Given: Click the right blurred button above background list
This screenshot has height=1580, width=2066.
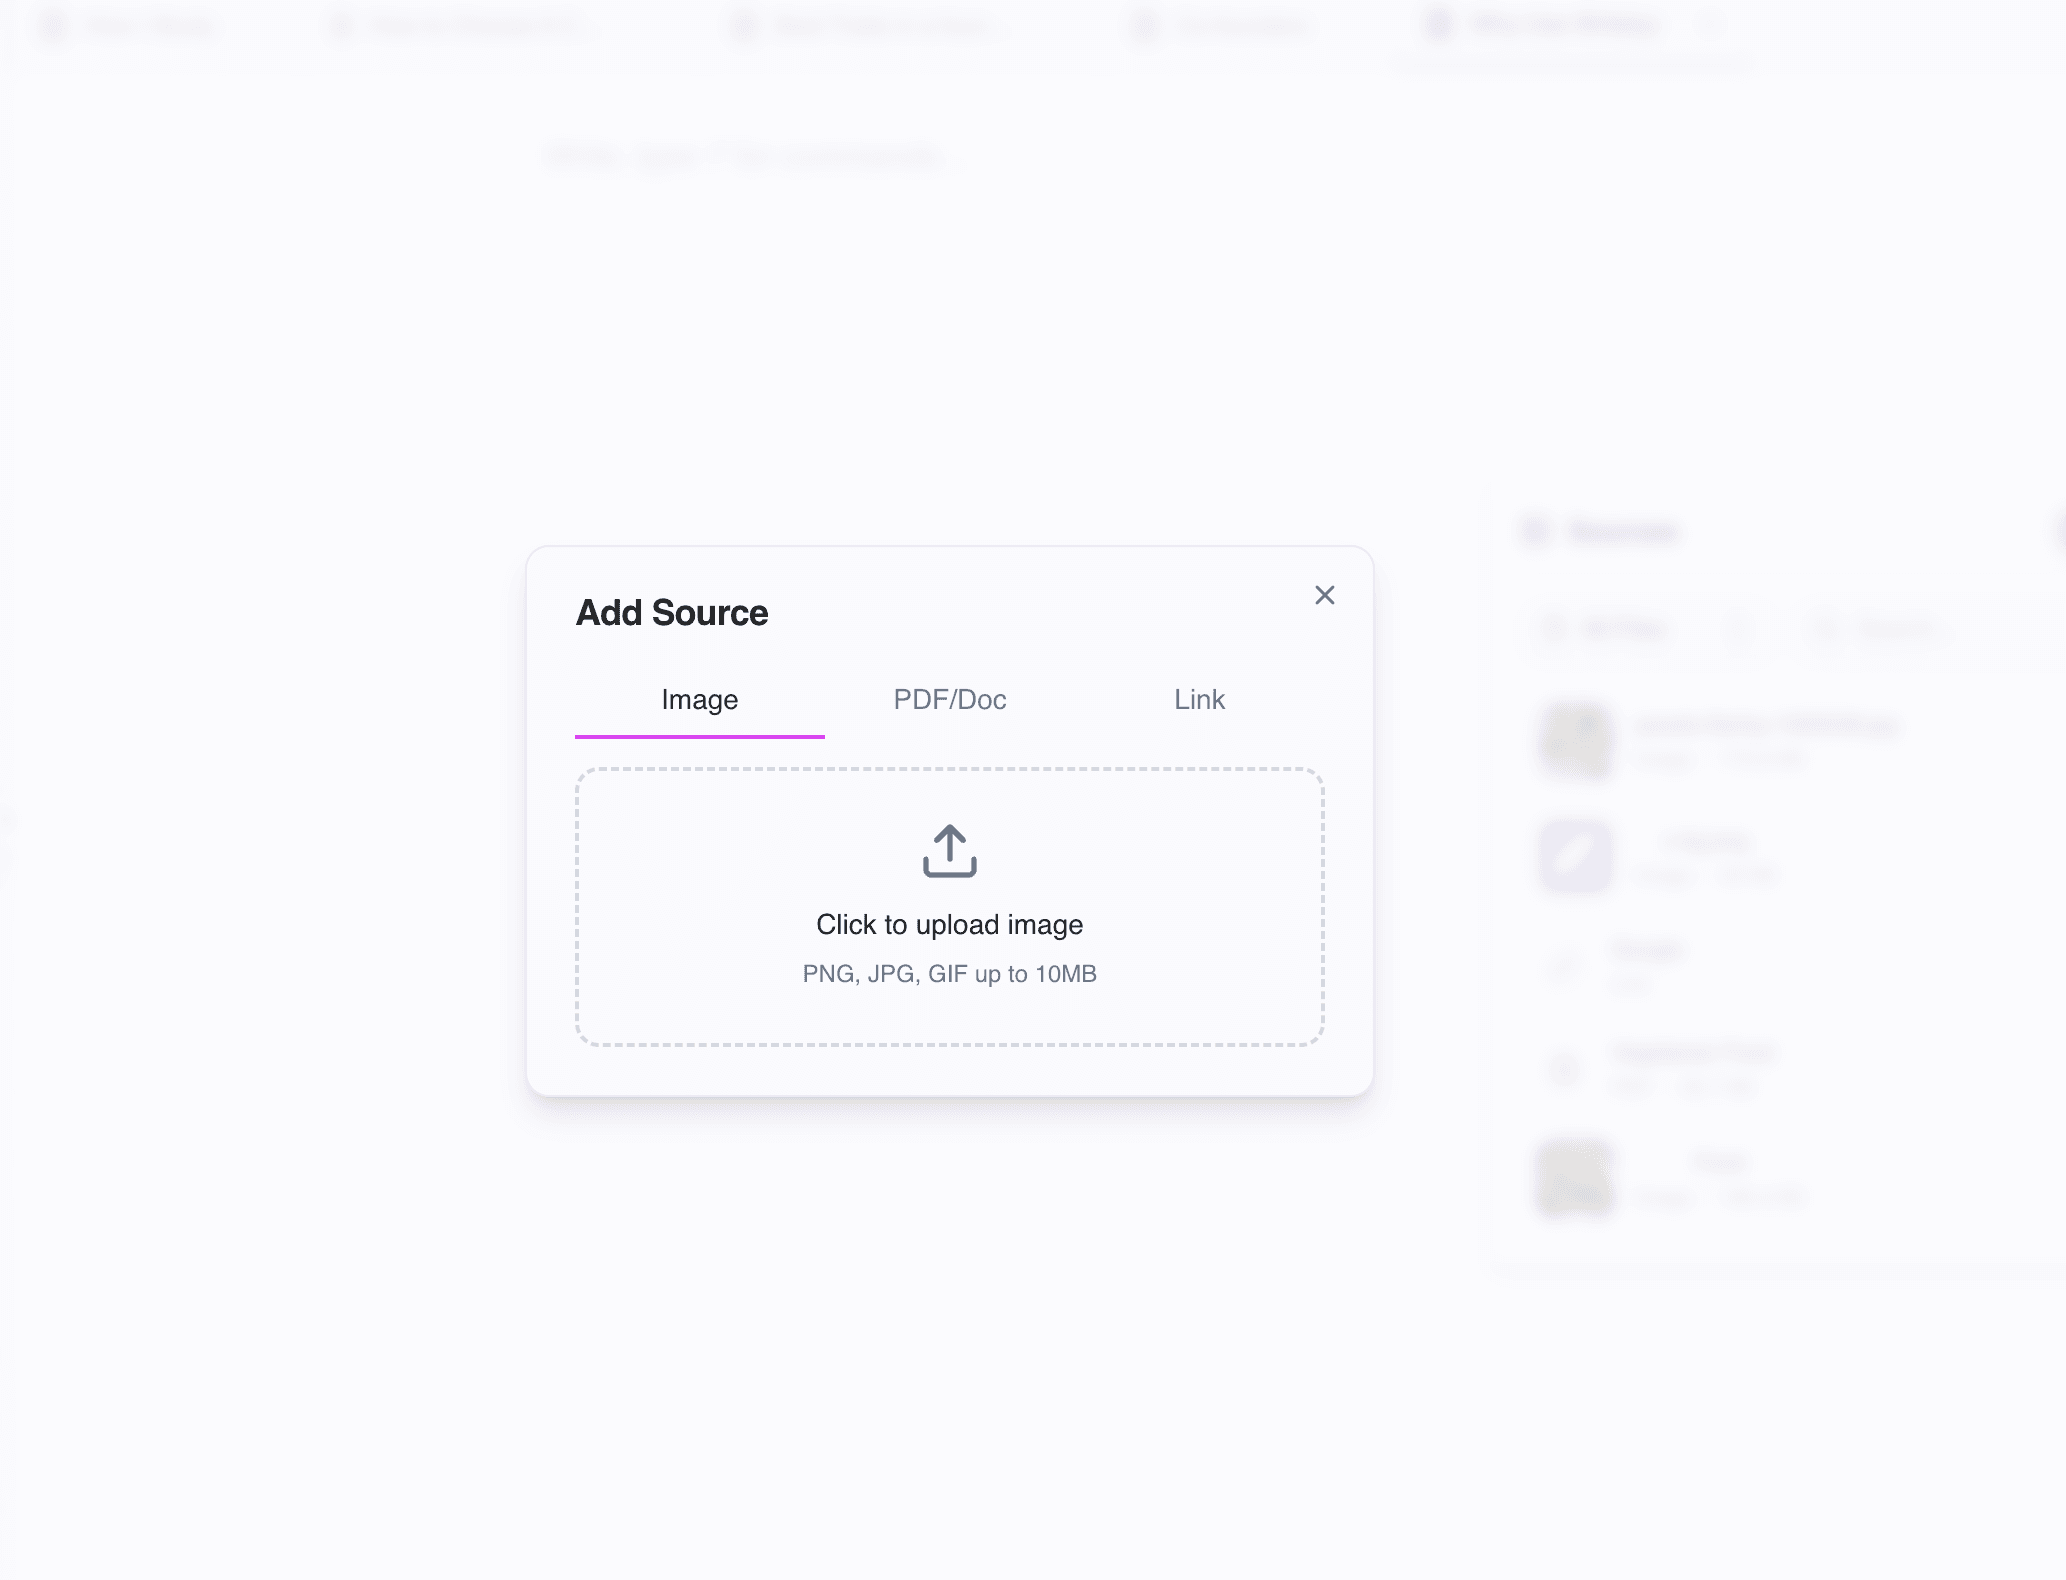Looking at the screenshot, I should 1880,628.
